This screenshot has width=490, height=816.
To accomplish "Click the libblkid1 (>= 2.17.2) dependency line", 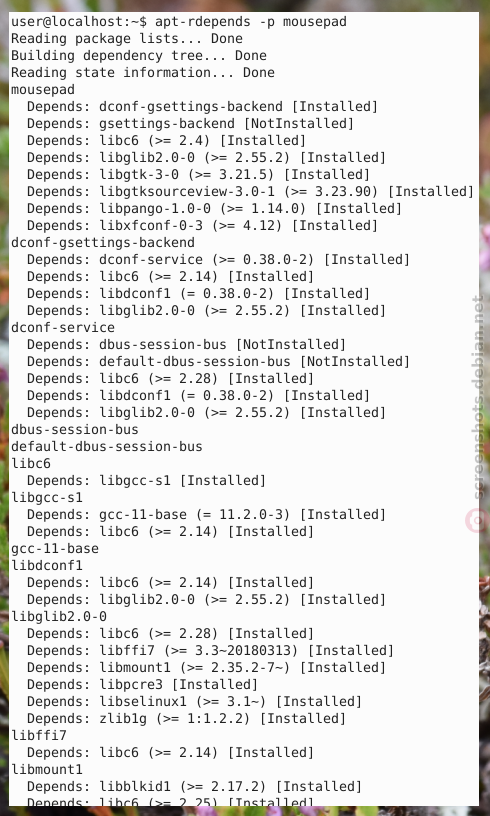I will coord(195,786).
